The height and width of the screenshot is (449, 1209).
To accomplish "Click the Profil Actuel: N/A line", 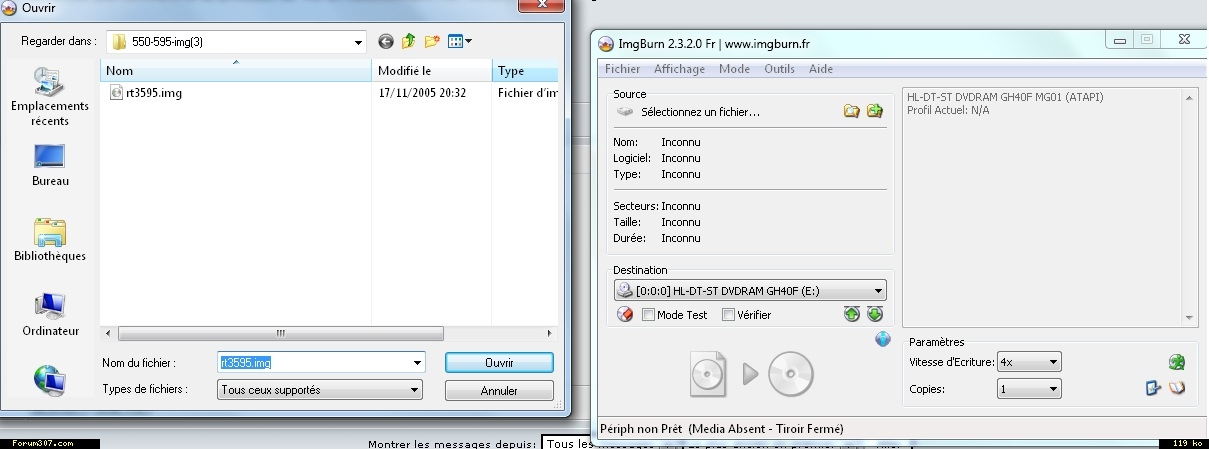I will 949,110.
